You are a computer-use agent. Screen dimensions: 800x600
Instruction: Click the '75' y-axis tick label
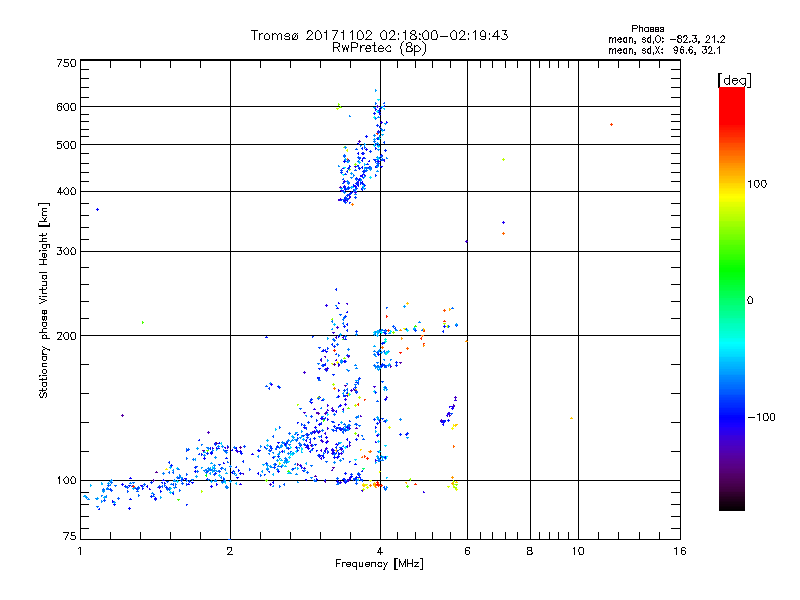click(70, 536)
